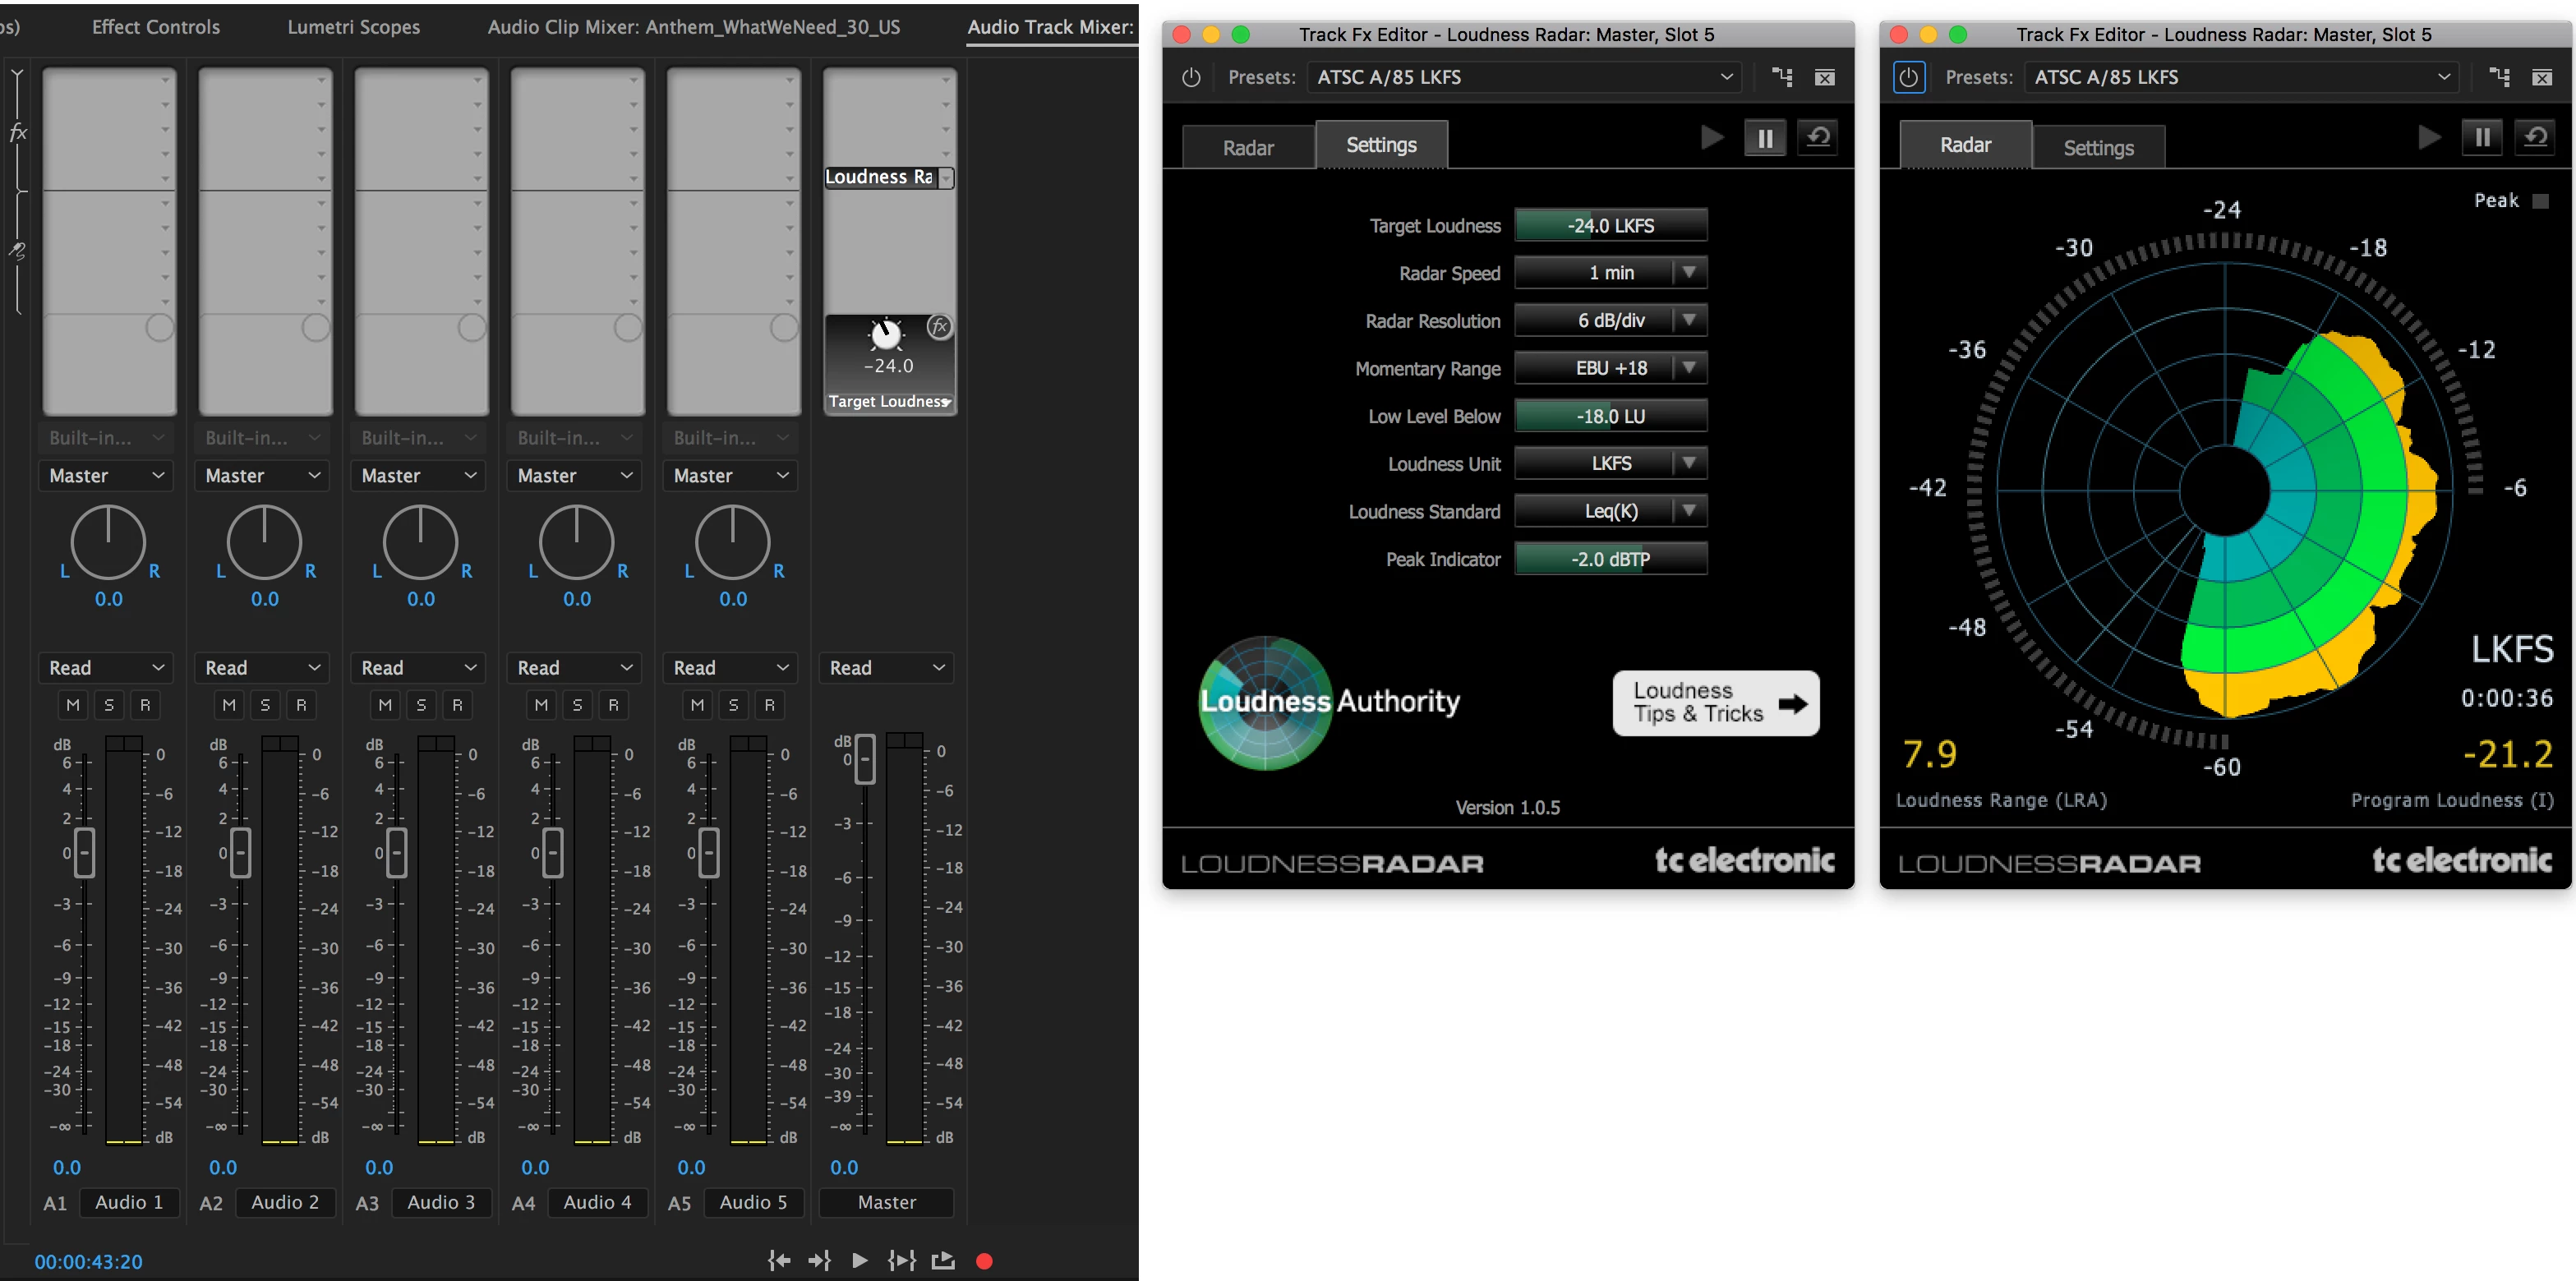Click the red Record button
Screen dimensions: 2576x1281
coord(984,1260)
